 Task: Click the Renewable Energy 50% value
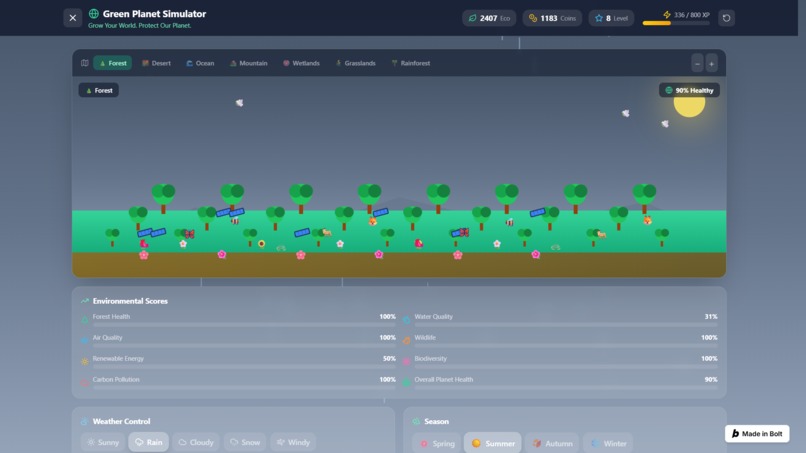coord(389,359)
